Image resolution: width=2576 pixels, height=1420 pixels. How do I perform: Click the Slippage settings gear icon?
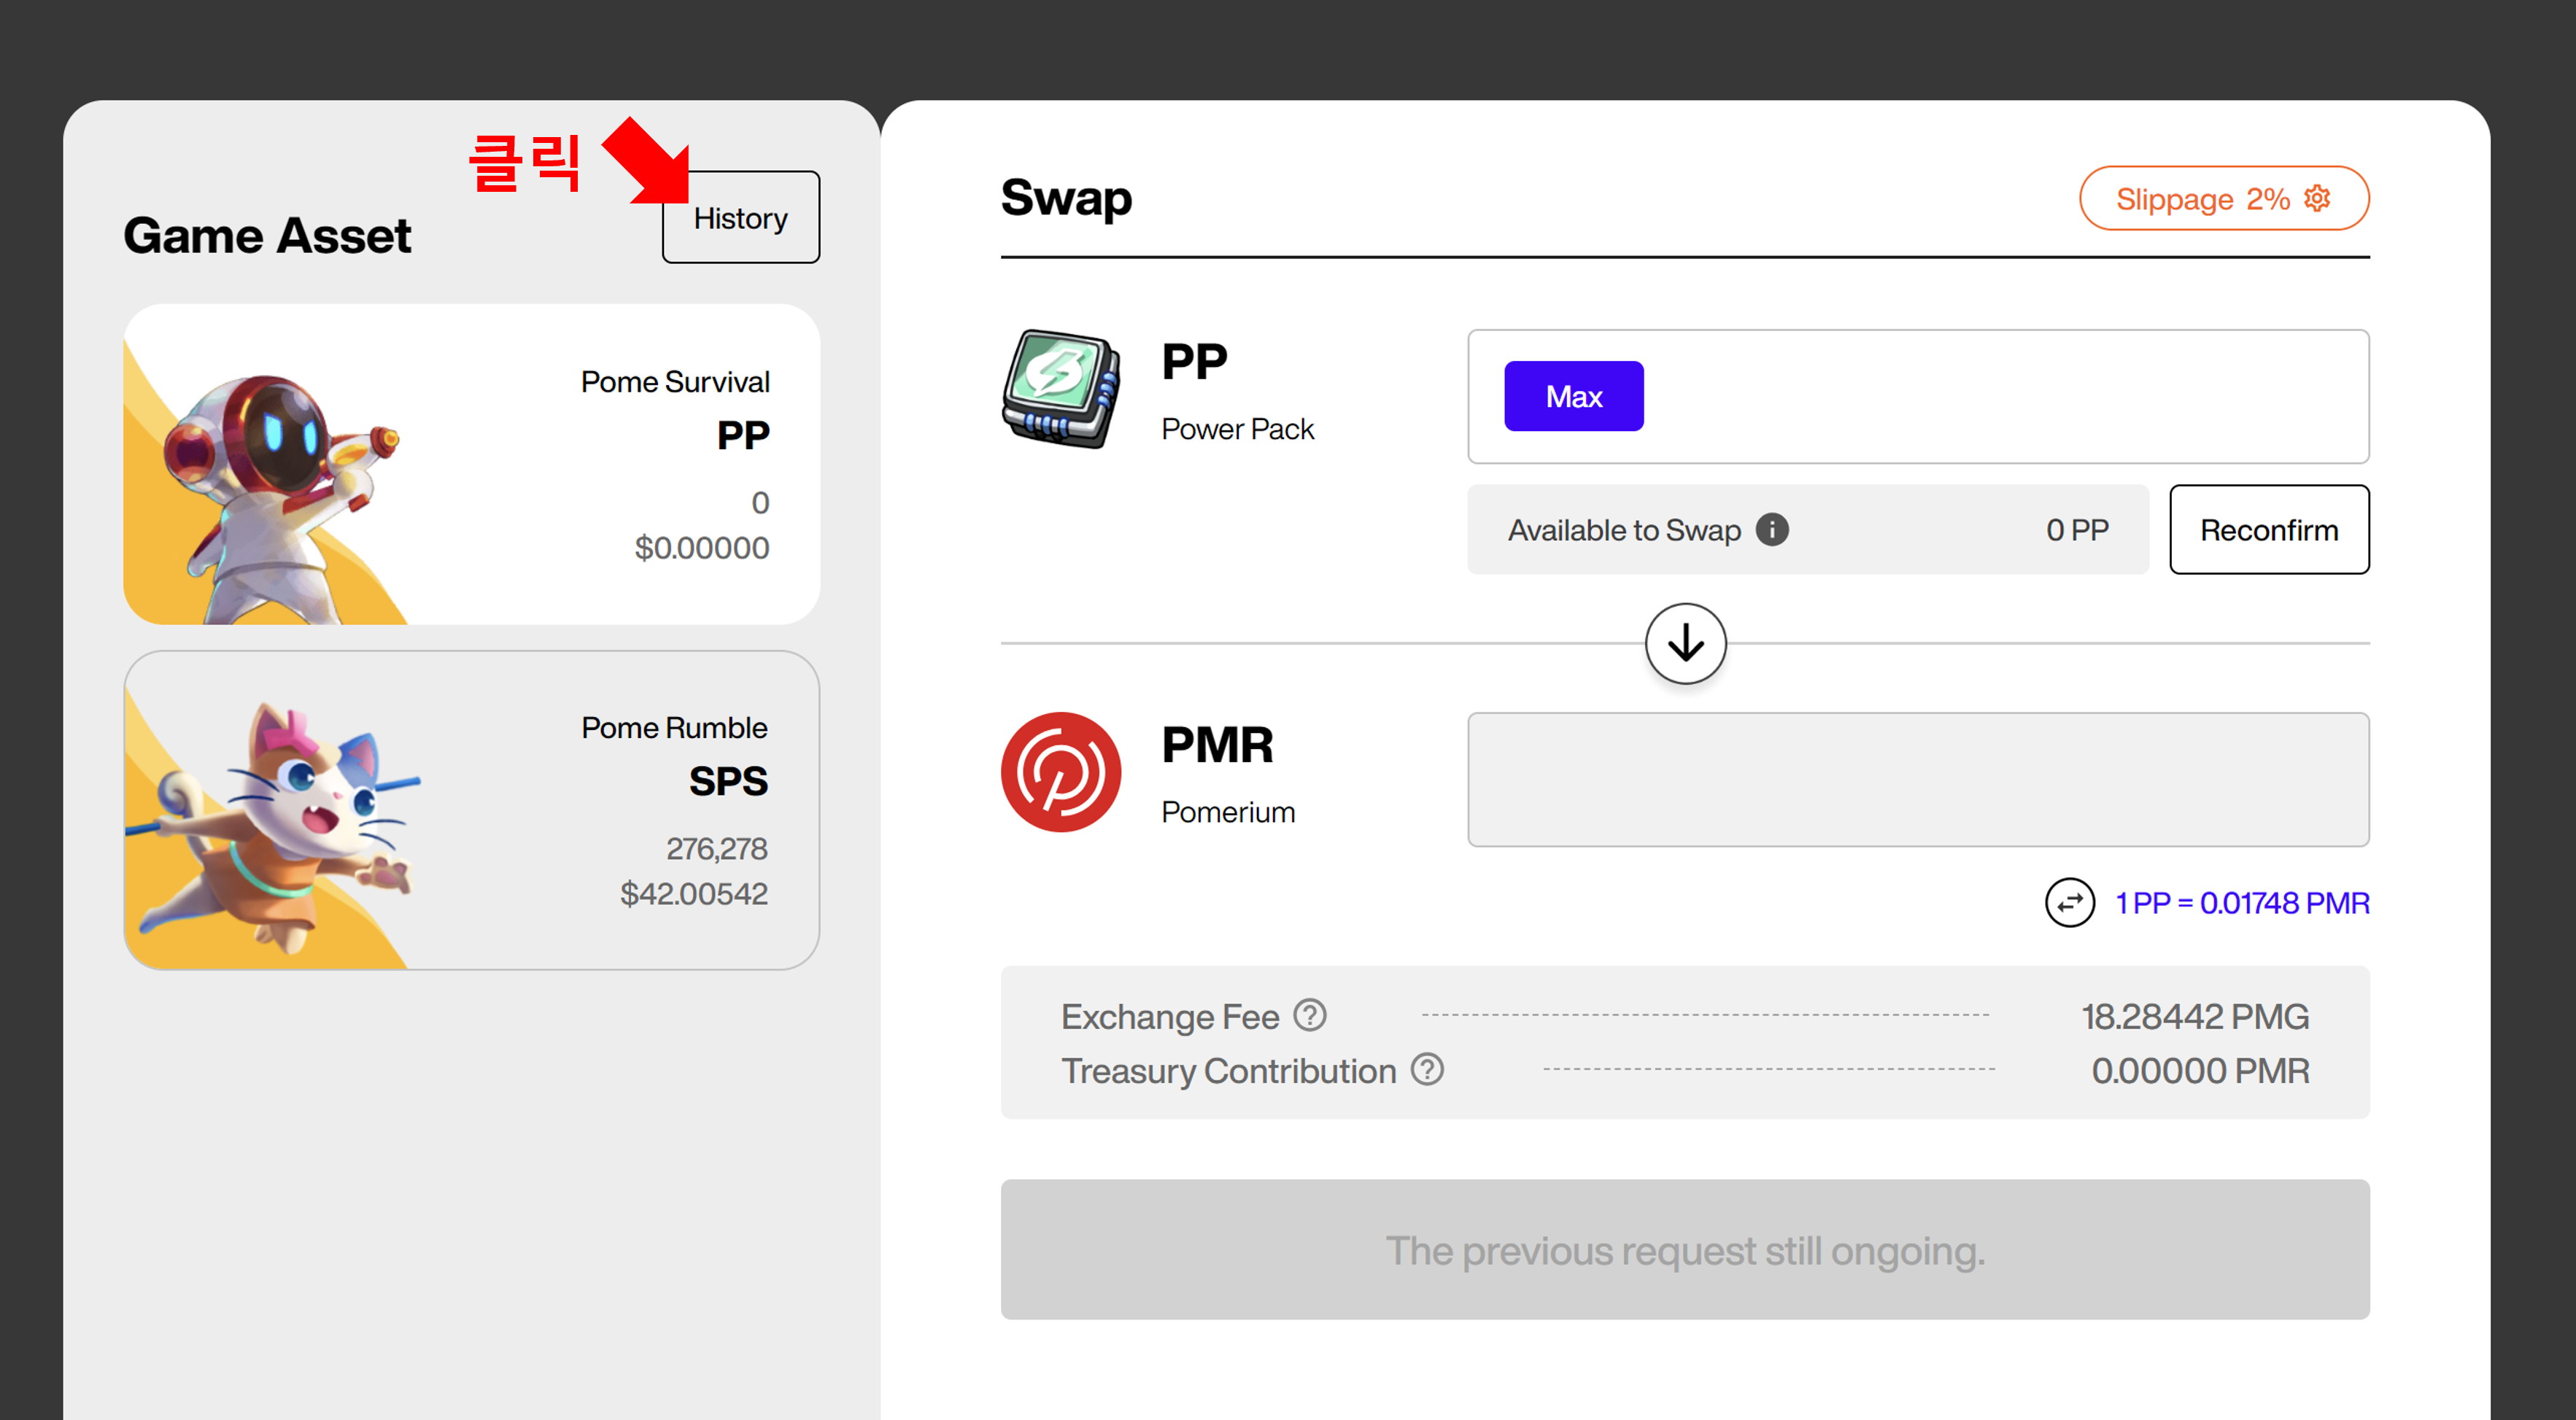pos(2317,198)
